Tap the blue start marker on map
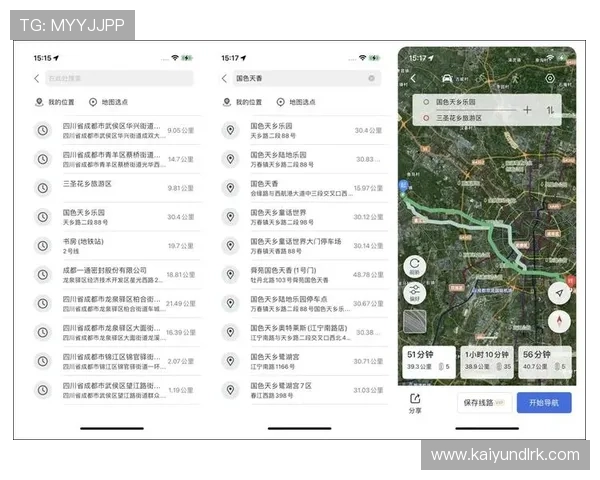This screenshot has height=480, width=600. click(x=403, y=186)
